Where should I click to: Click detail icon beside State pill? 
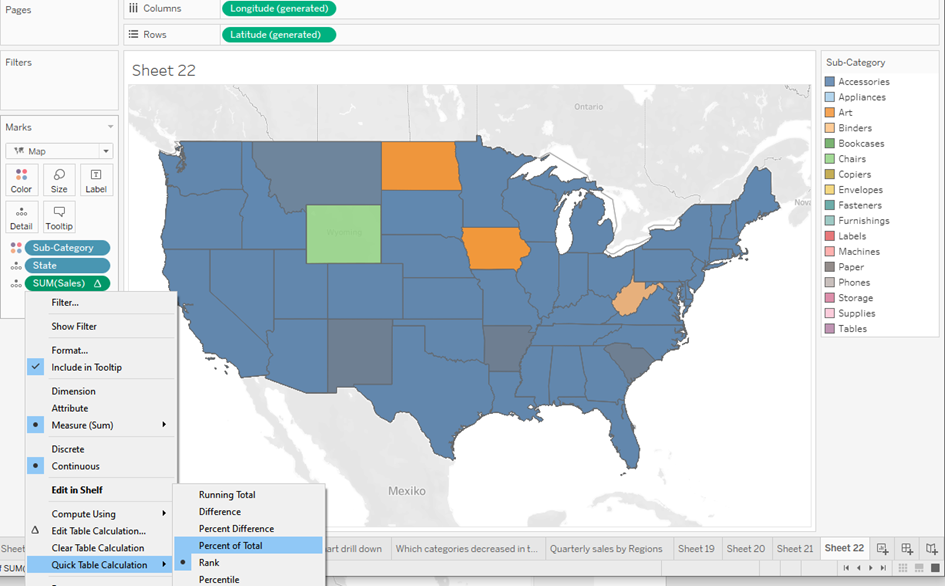[16, 266]
